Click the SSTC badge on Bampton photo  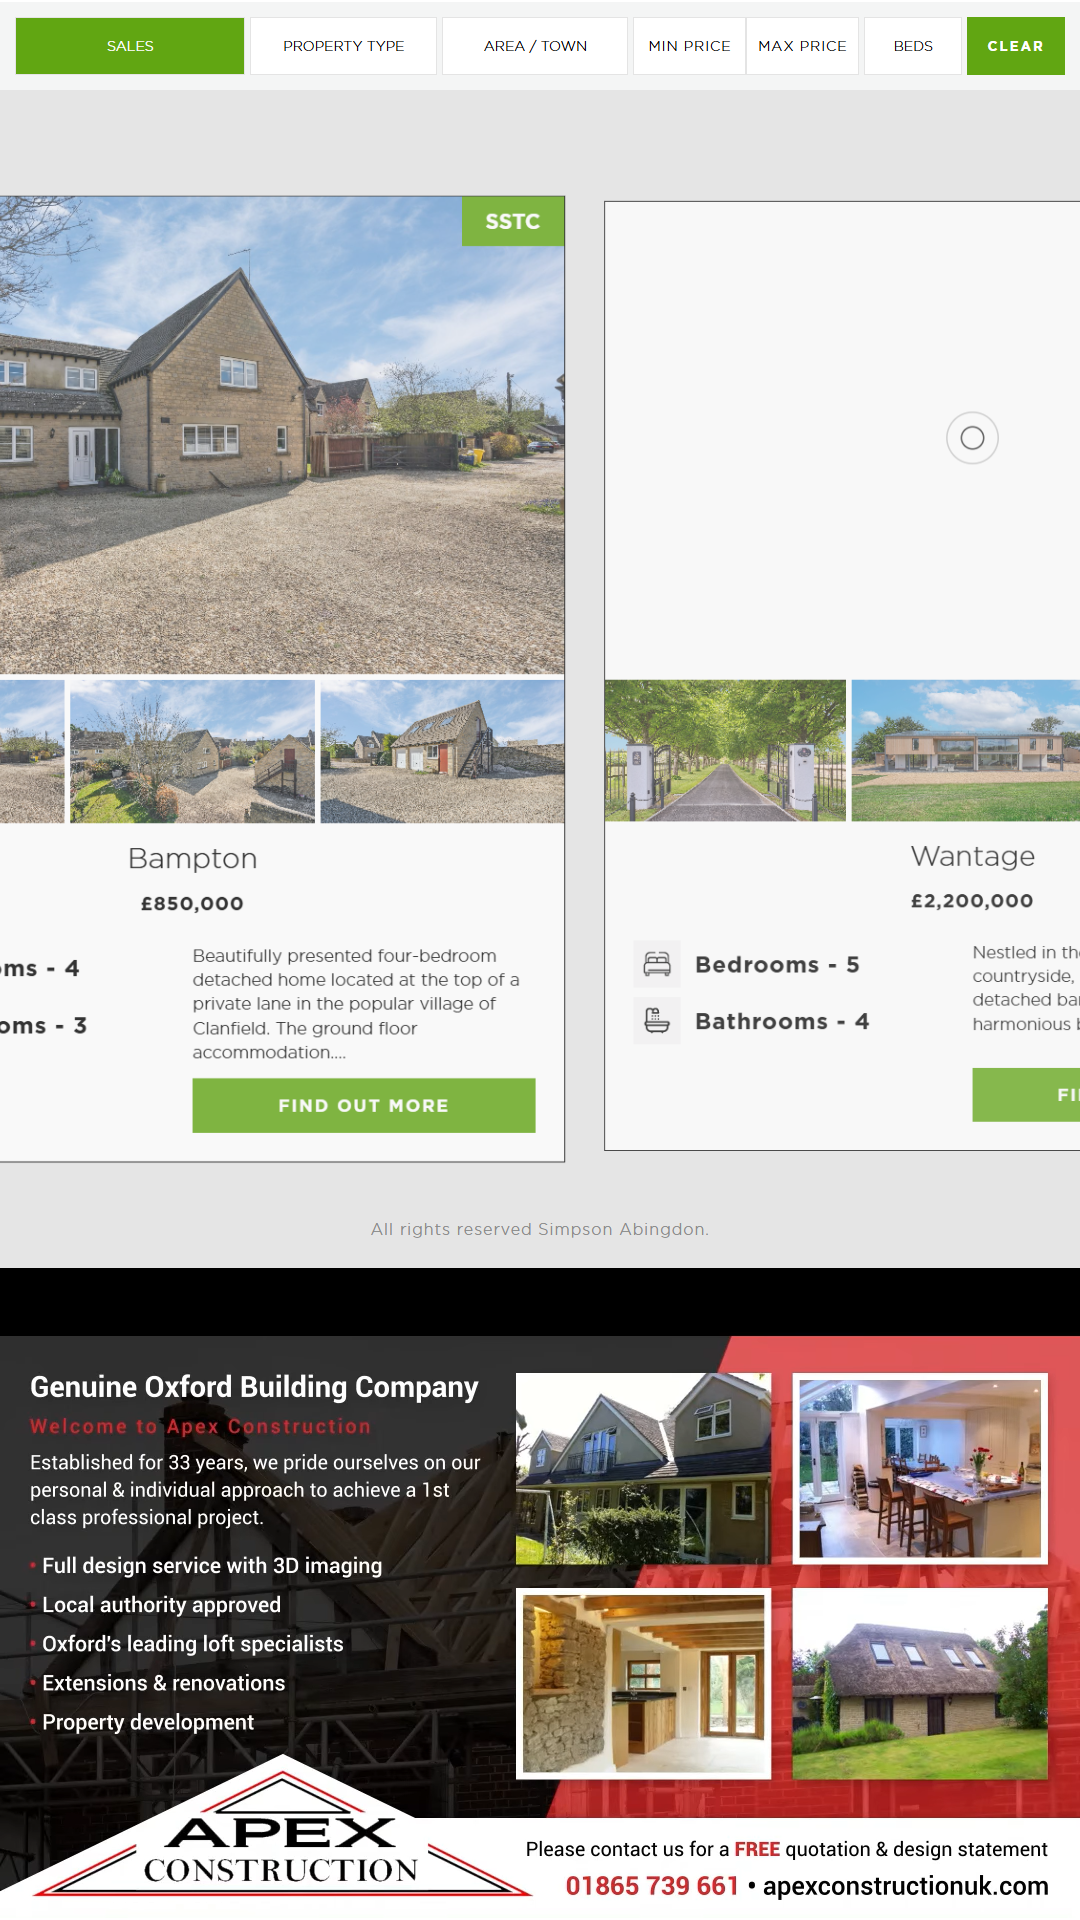513,221
